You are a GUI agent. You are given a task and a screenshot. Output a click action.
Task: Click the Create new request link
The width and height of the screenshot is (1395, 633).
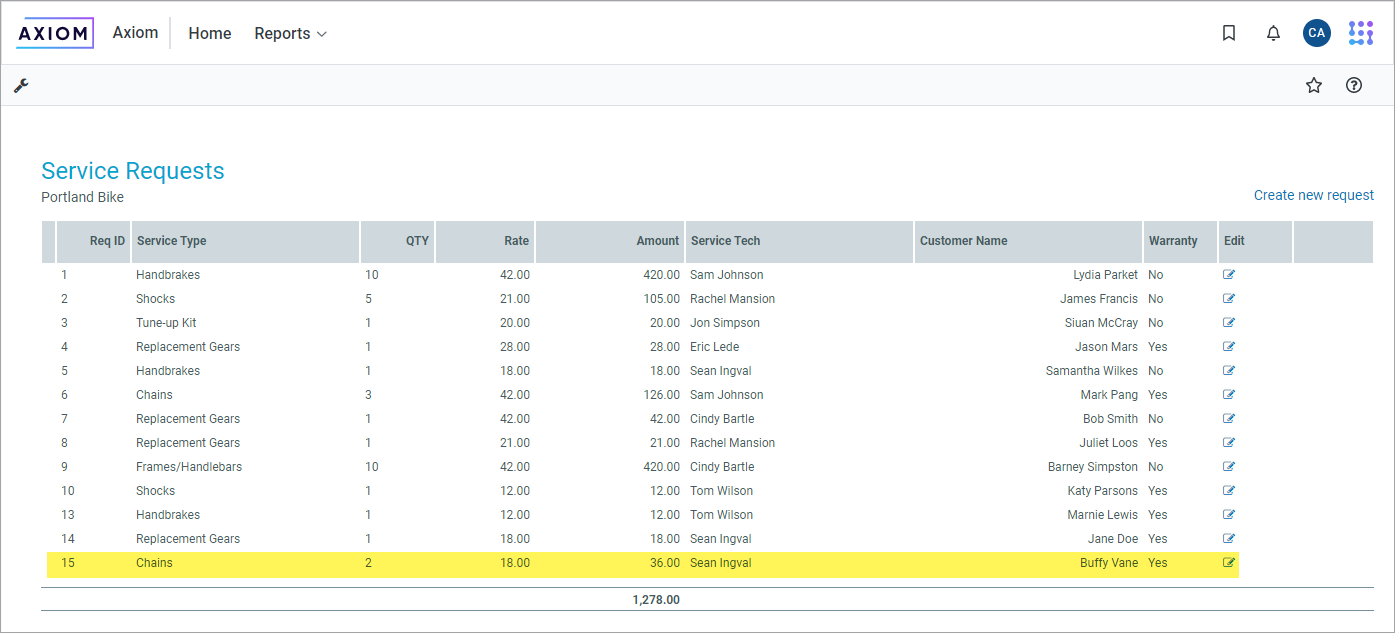tap(1313, 195)
